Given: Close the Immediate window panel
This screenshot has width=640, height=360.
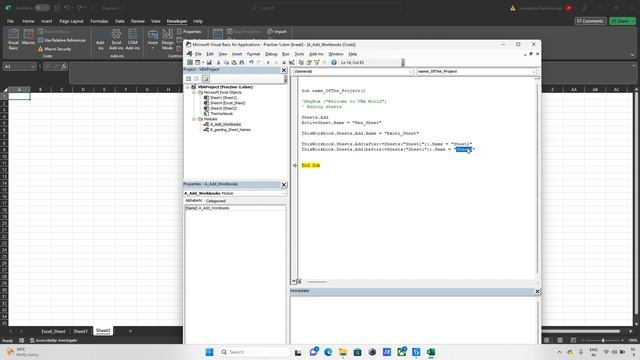Looking at the screenshot, I should [537, 291].
